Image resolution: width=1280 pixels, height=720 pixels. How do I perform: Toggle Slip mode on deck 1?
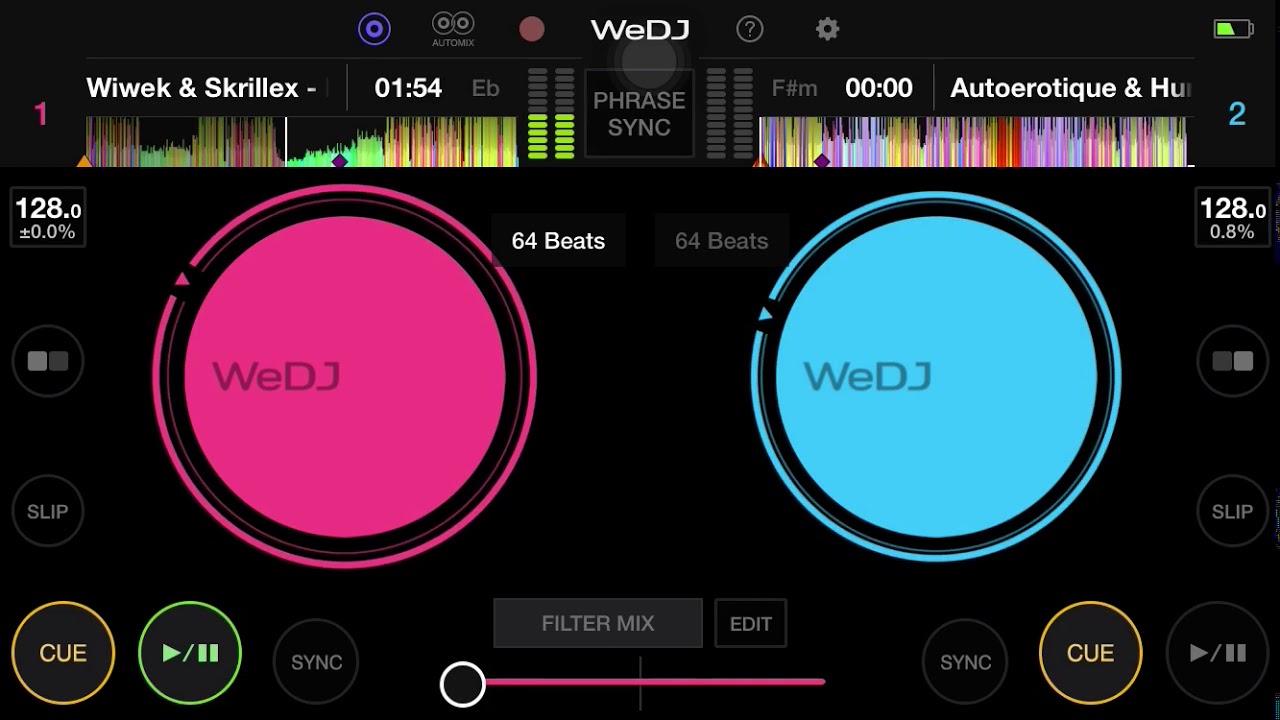pos(48,511)
